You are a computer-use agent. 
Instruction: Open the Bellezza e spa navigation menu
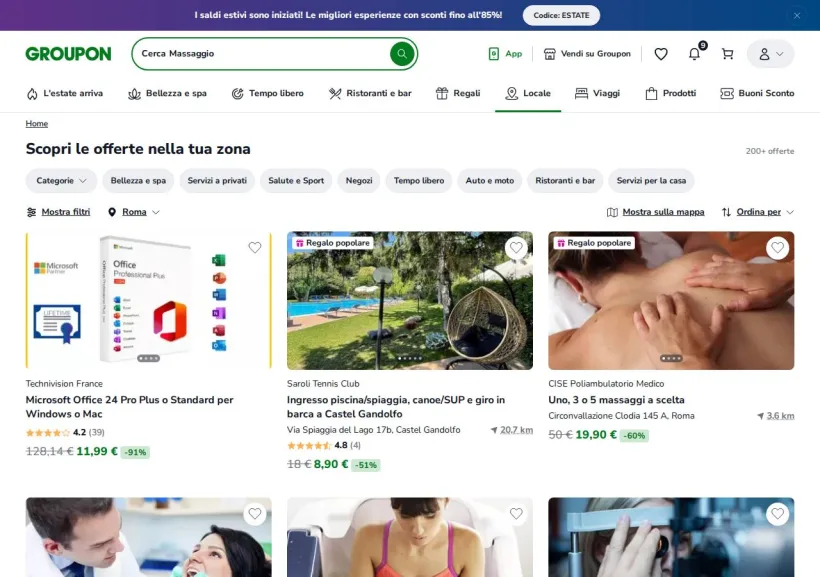tap(167, 93)
